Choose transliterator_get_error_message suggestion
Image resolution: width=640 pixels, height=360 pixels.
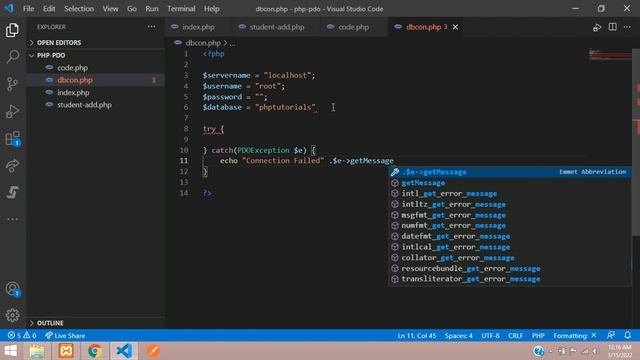[x=510, y=279]
